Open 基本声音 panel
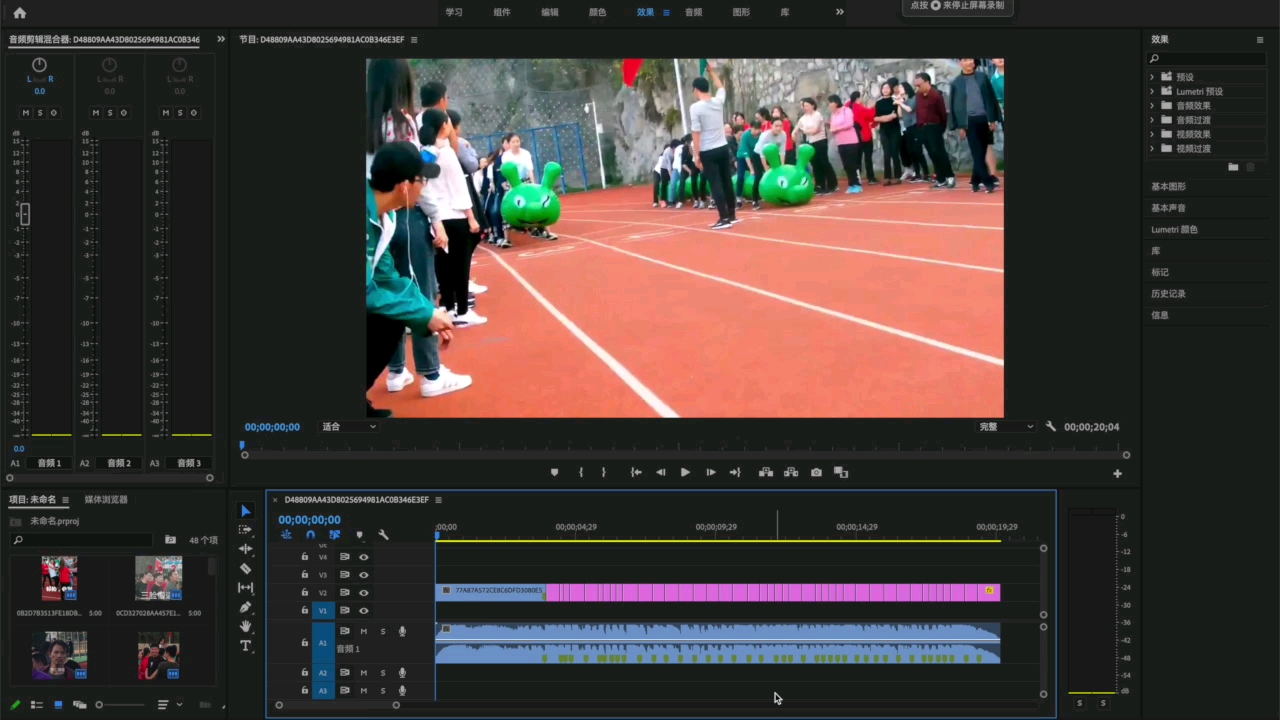Viewport: 1280px width, 720px height. coord(1168,208)
